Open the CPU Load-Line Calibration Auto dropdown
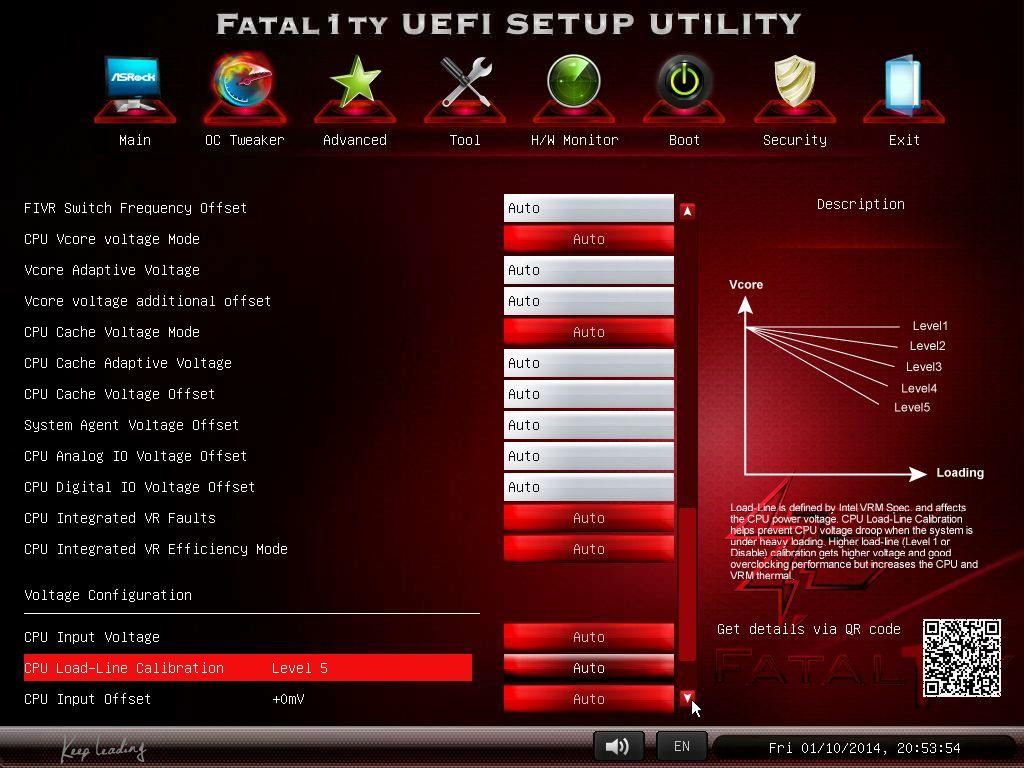This screenshot has height=768, width=1024. (588, 667)
